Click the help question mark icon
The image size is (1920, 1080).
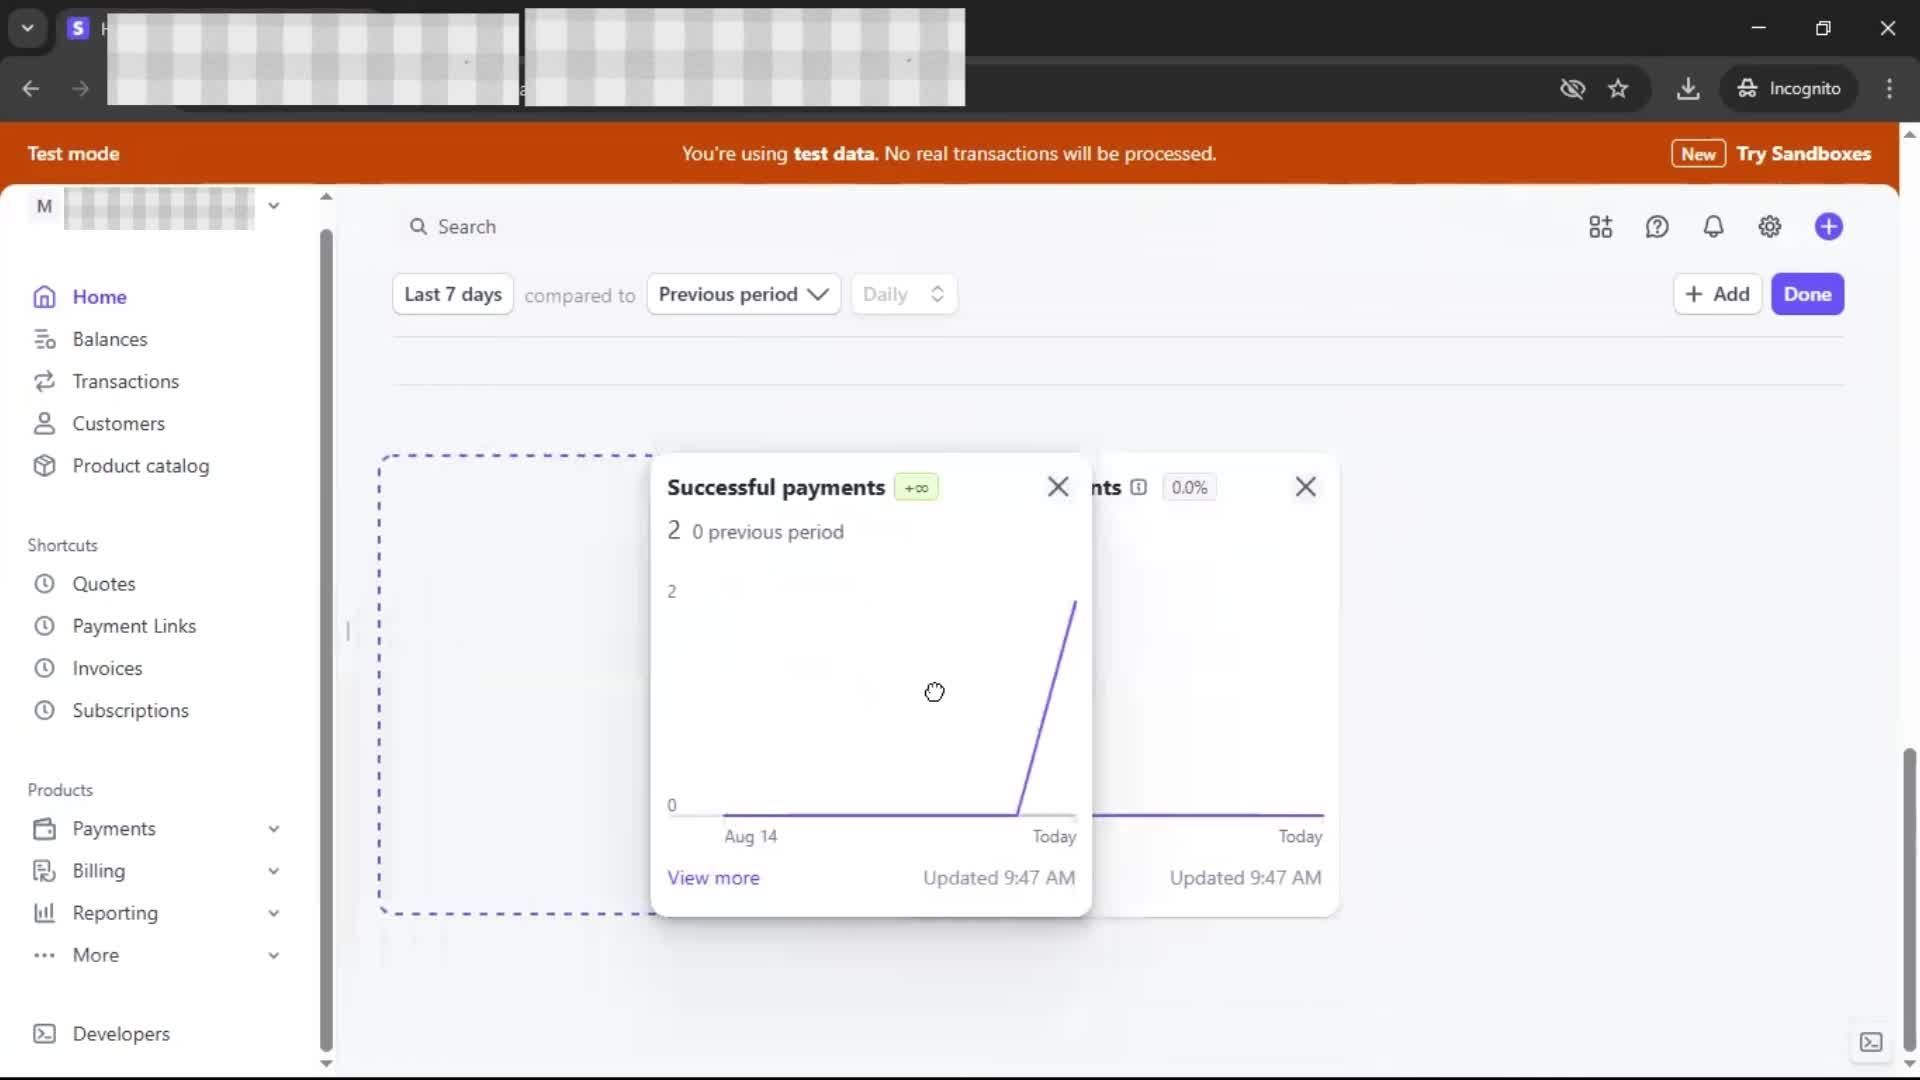pos(1656,227)
